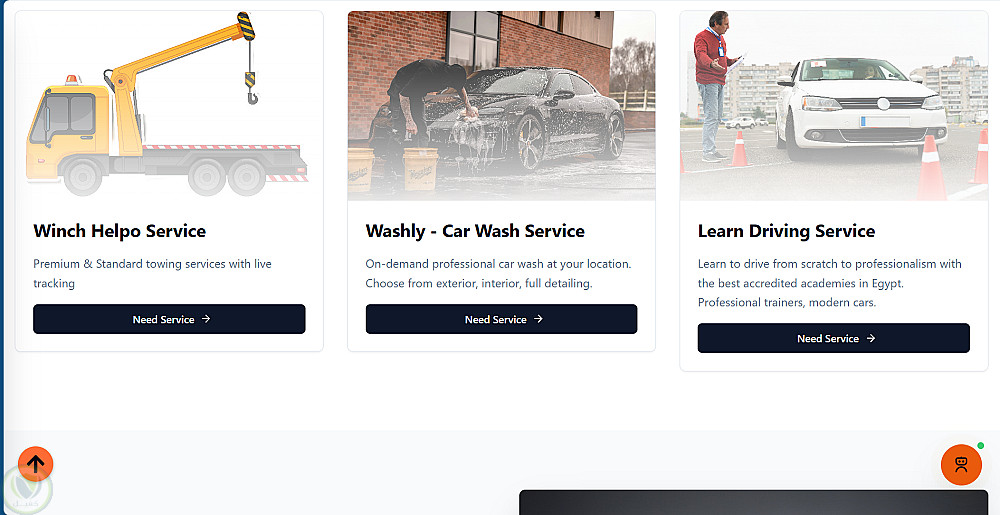Open the orange chatbot assistant icon
Viewport: 1000px width, 515px height.
pyautogui.click(x=961, y=464)
